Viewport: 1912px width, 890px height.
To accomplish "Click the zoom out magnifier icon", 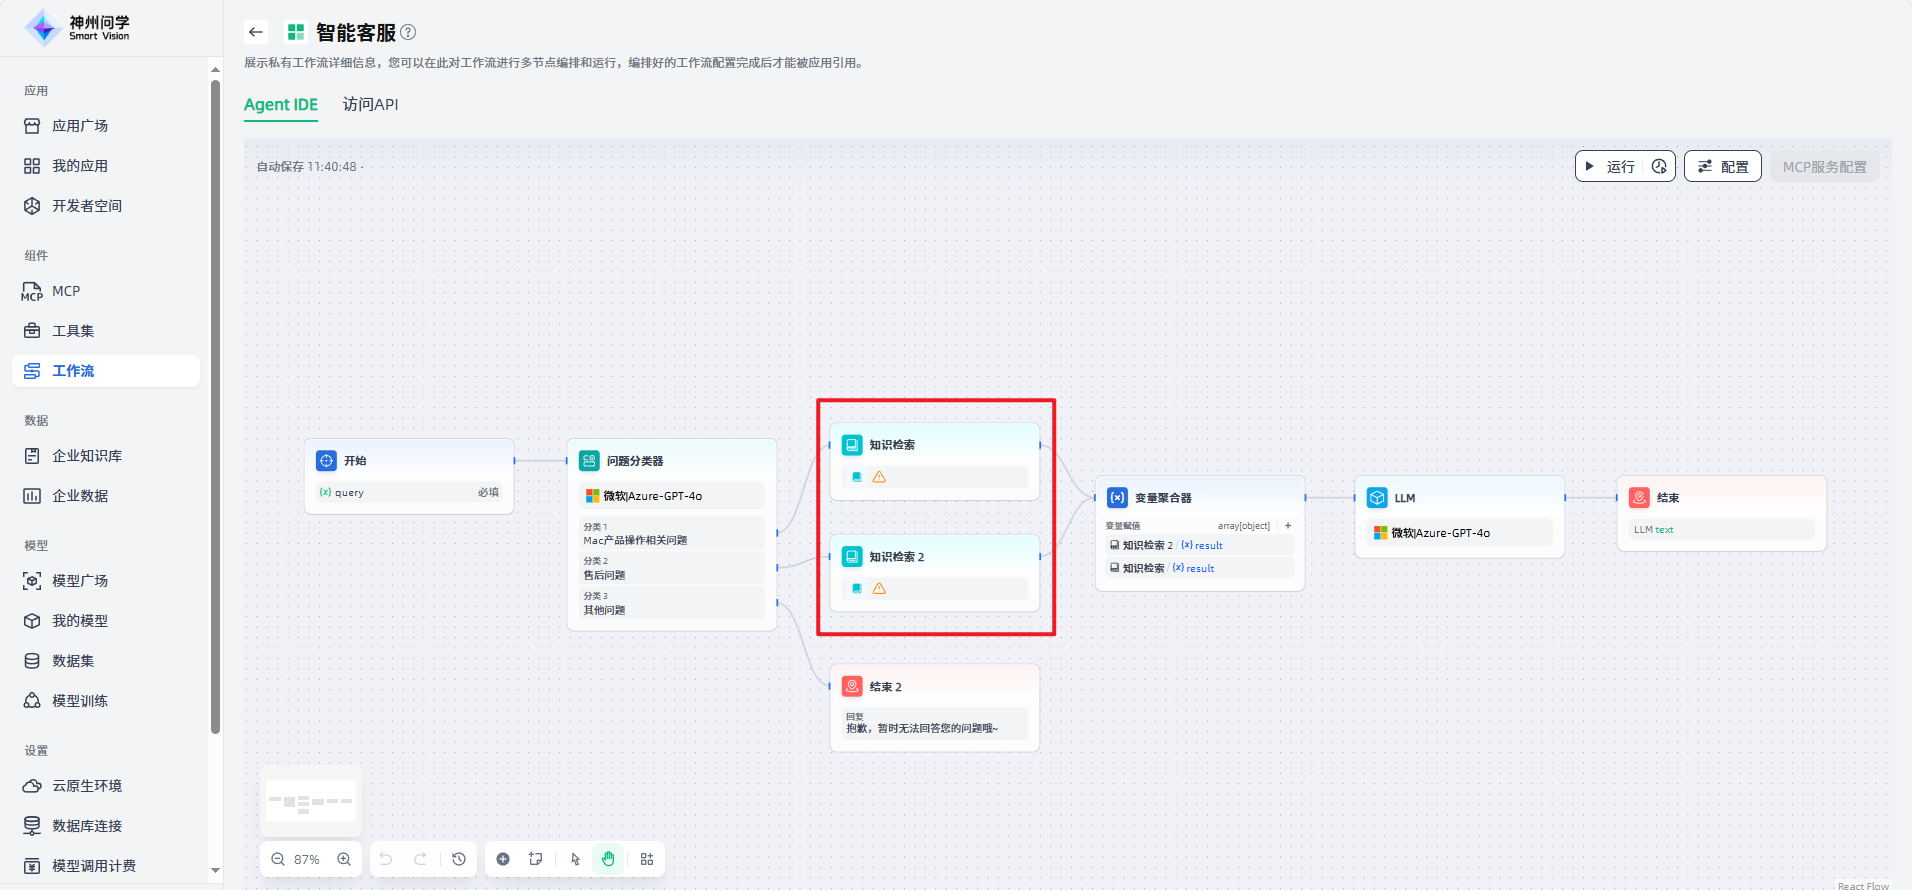I will coord(278,859).
